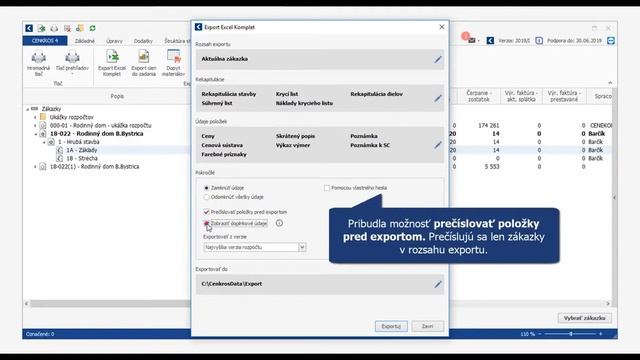Image resolution: width=640 pixels, height=360 pixels.
Task: Select the 1A - Základy tree row
Action: coord(82,150)
